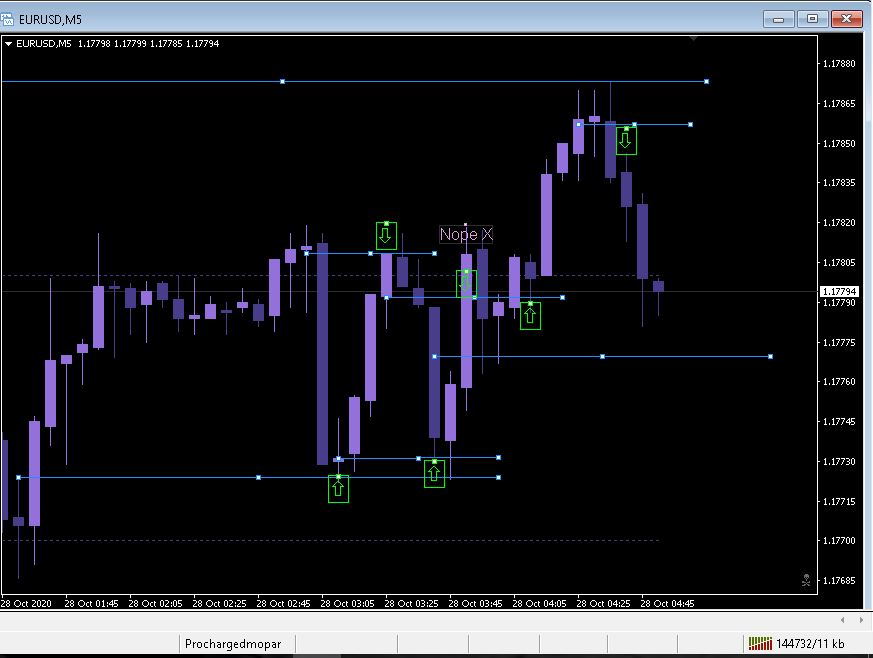Screen dimensions: 873x658
Task: Minimize the EURUSD,M5 chart window
Action: 778,19
